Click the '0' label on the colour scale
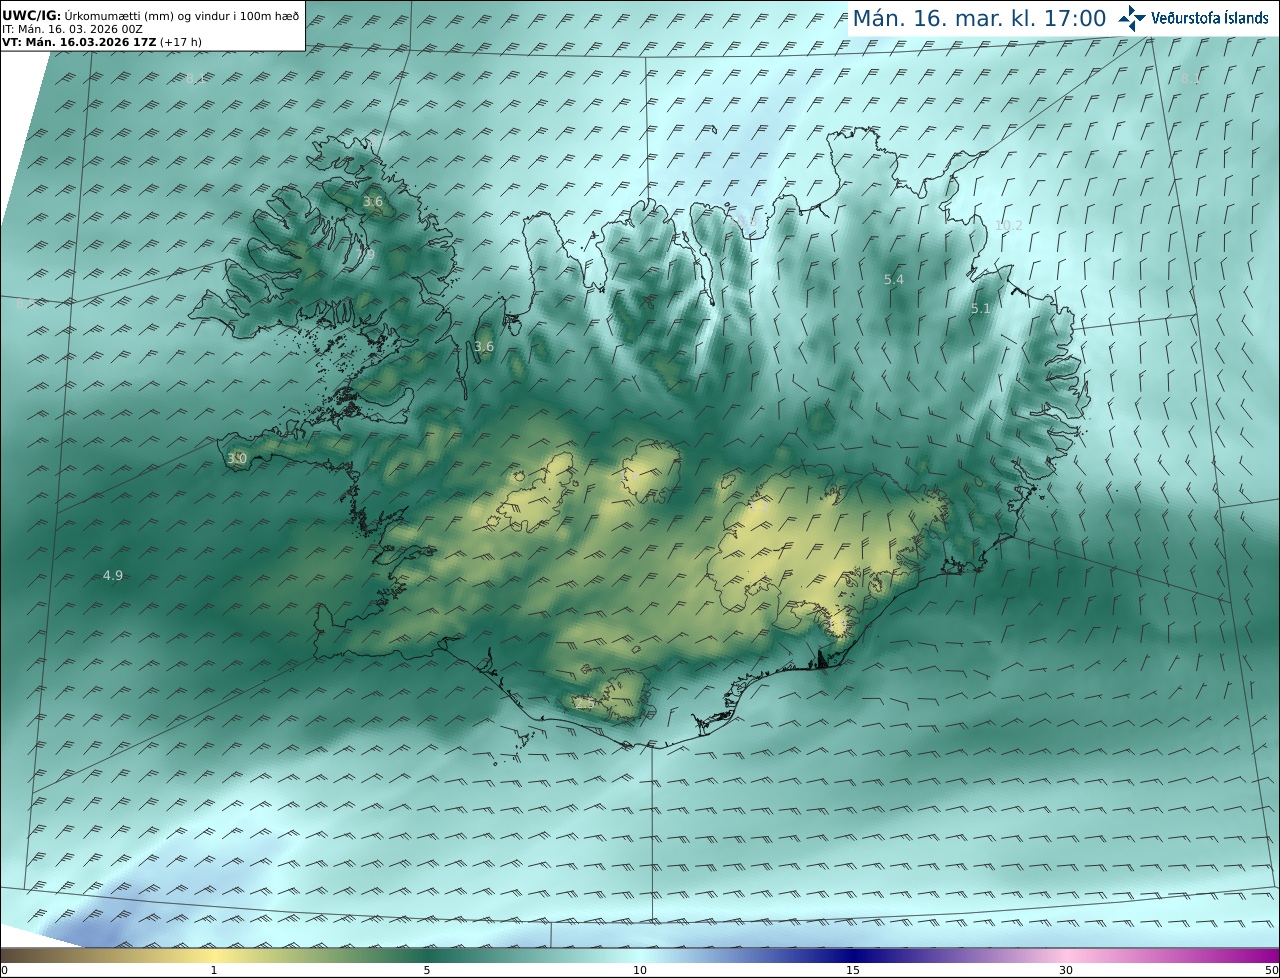The height and width of the screenshot is (978, 1280). tap(4, 970)
